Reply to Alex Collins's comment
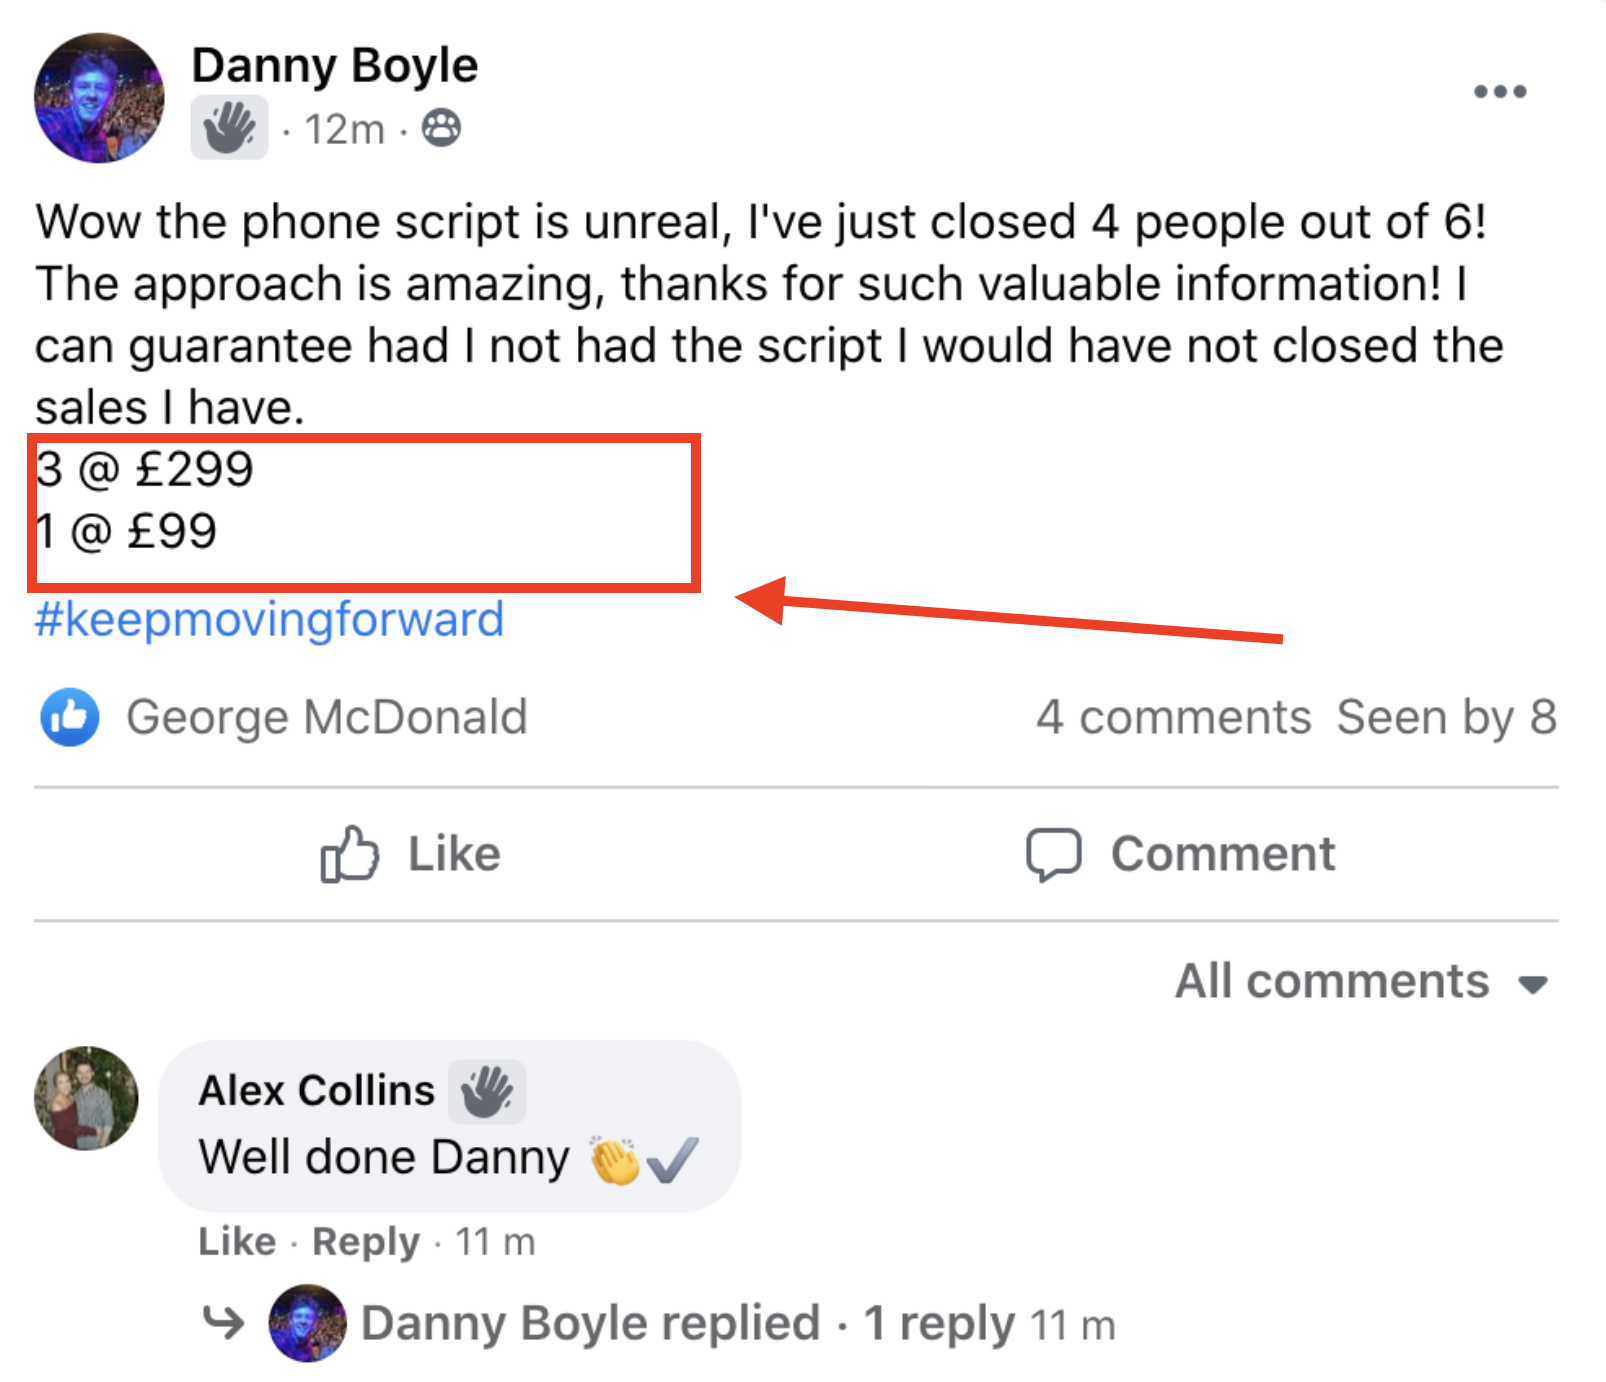This screenshot has height=1382, width=1606. [366, 1242]
